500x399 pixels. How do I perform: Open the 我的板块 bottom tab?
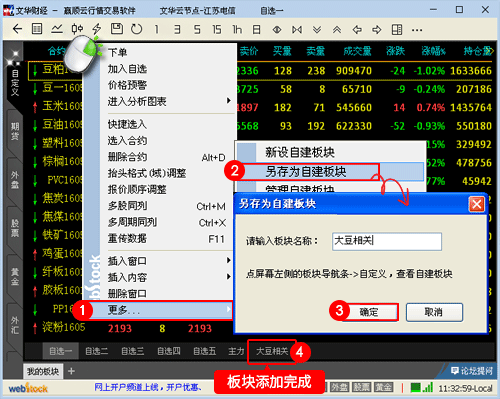point(43,371)
